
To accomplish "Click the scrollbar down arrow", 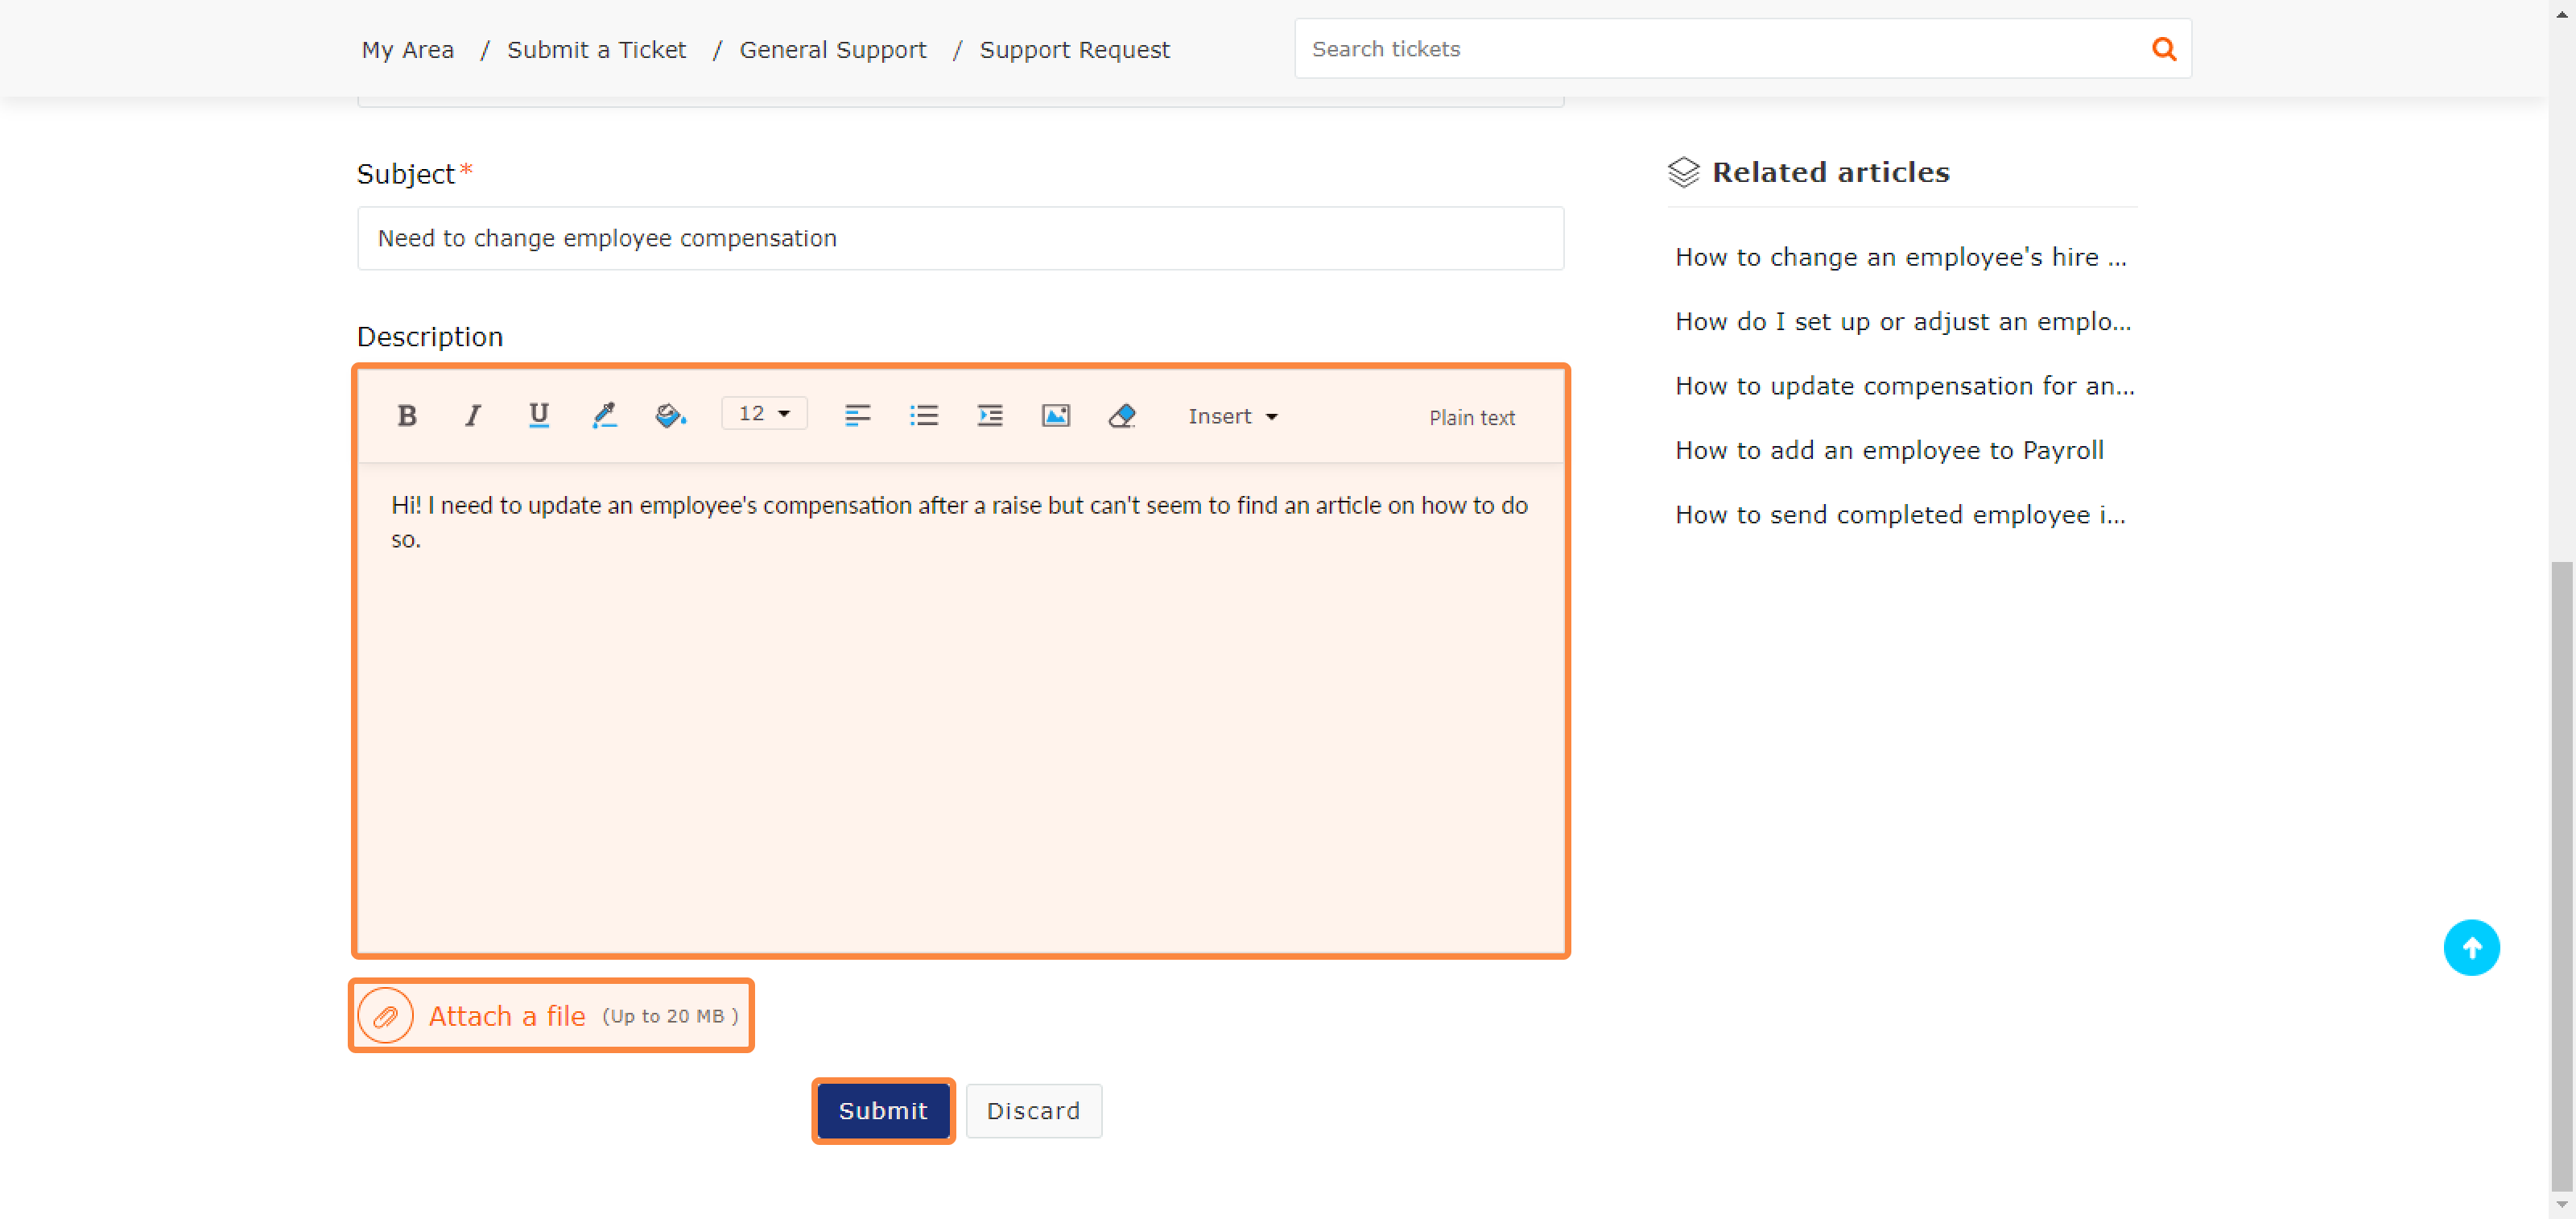I will click(2561, 1205).
